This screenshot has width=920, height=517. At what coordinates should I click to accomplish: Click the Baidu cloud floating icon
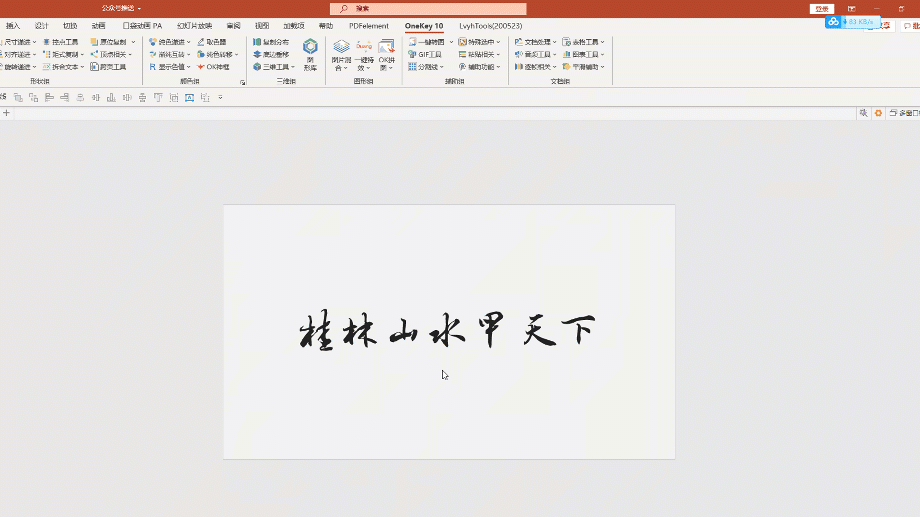[x=833, y=22]
